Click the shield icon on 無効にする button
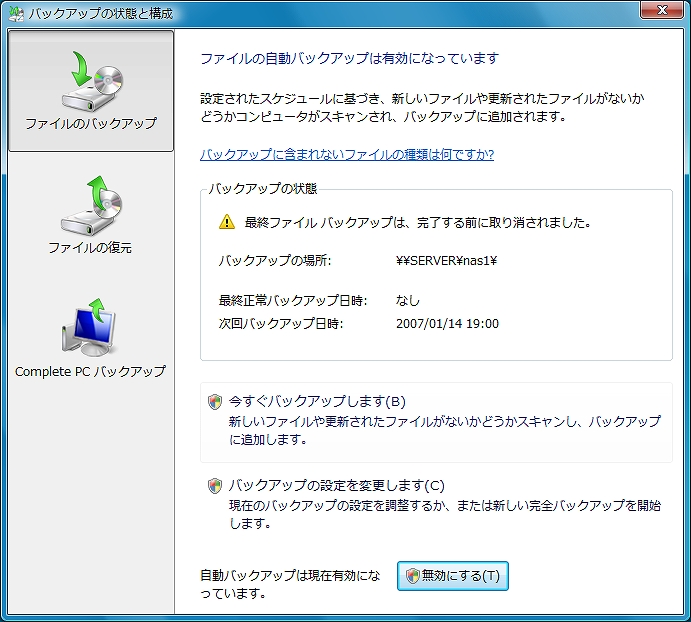The width and height of the screenshot is (691, 622). (x=412, y=576)
